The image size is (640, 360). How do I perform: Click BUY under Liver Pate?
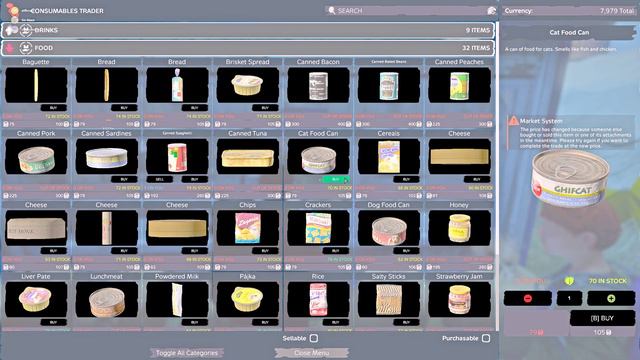53,322
